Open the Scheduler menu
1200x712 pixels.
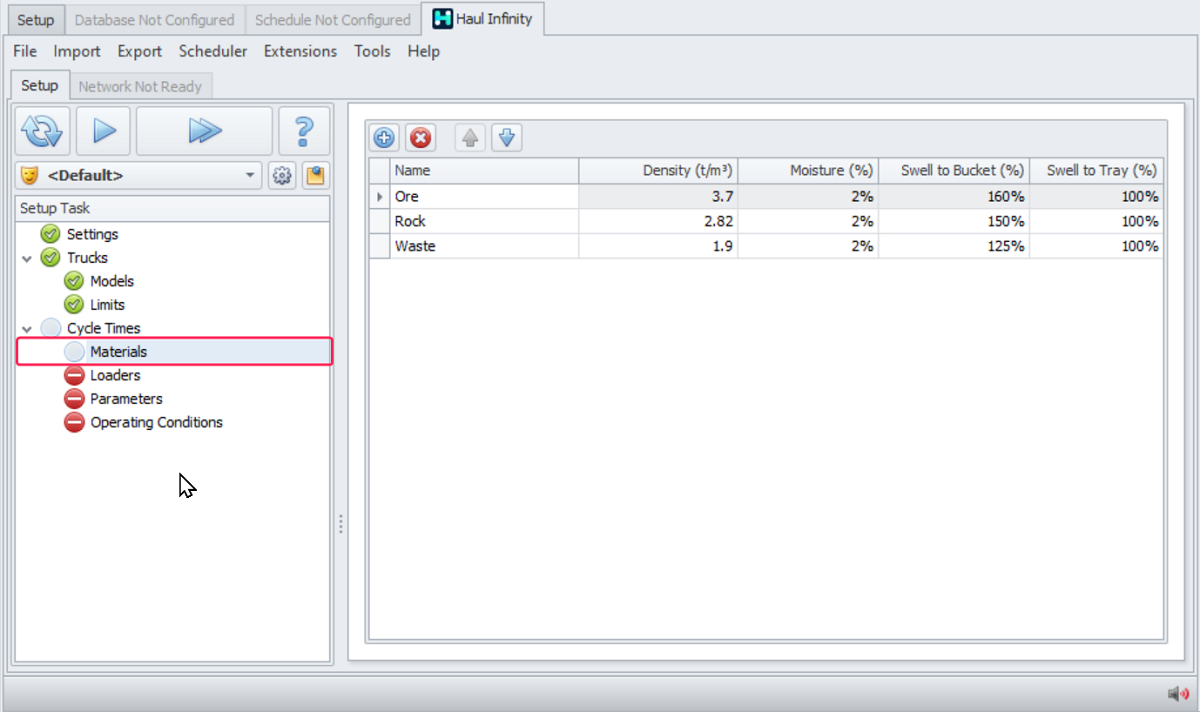click(212, 51)
